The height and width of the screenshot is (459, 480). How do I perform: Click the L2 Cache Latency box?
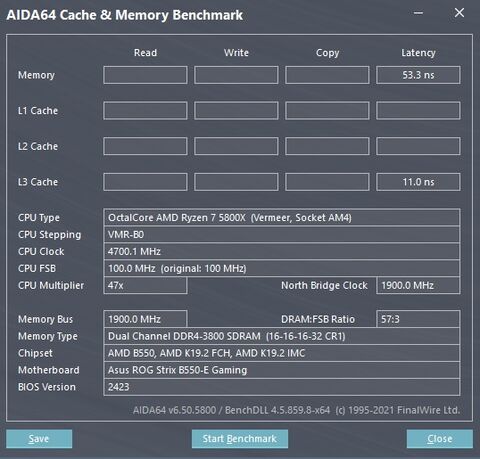pyautogui.click(x=418, y=146)
